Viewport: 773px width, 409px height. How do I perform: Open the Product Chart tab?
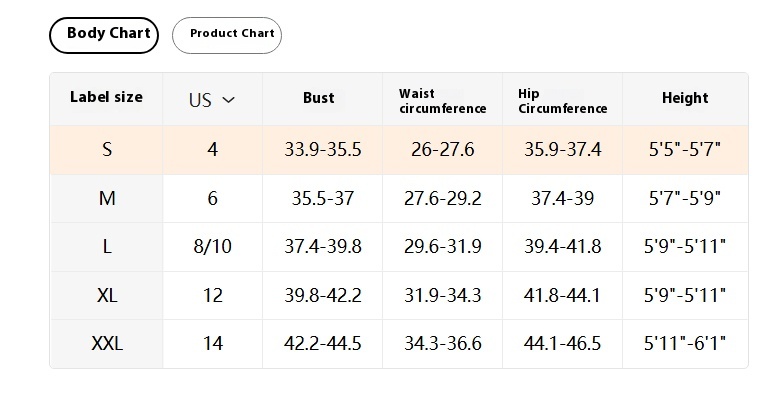(x=227, y=35)
